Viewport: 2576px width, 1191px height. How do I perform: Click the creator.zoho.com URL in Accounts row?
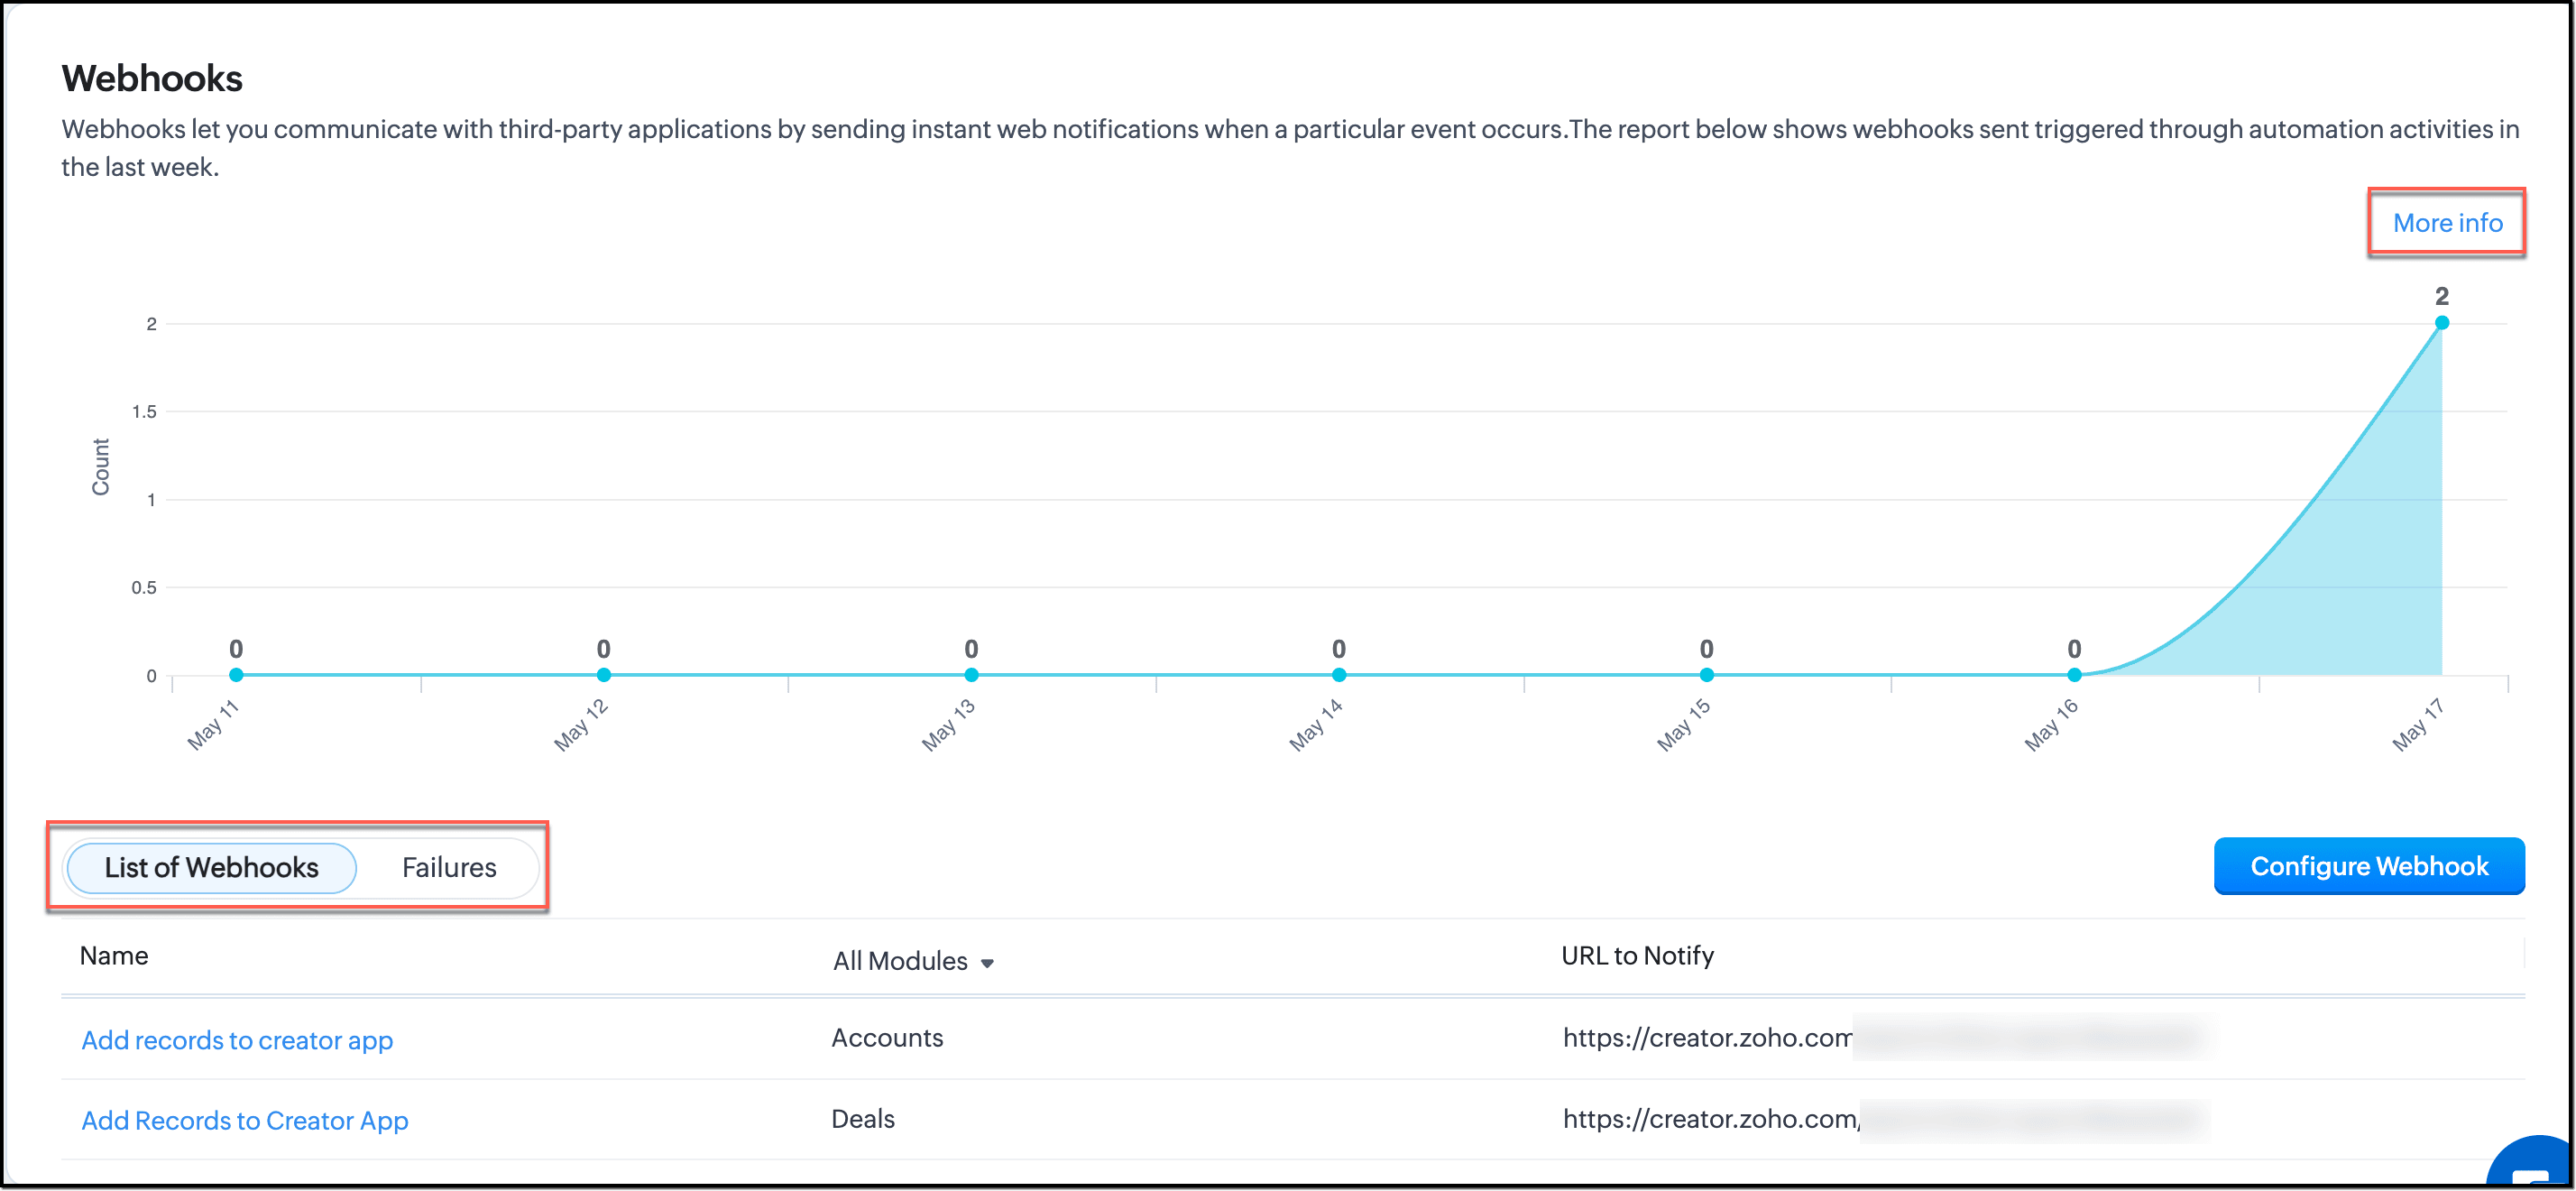pyautogui.click(x=1707, y=1038)
